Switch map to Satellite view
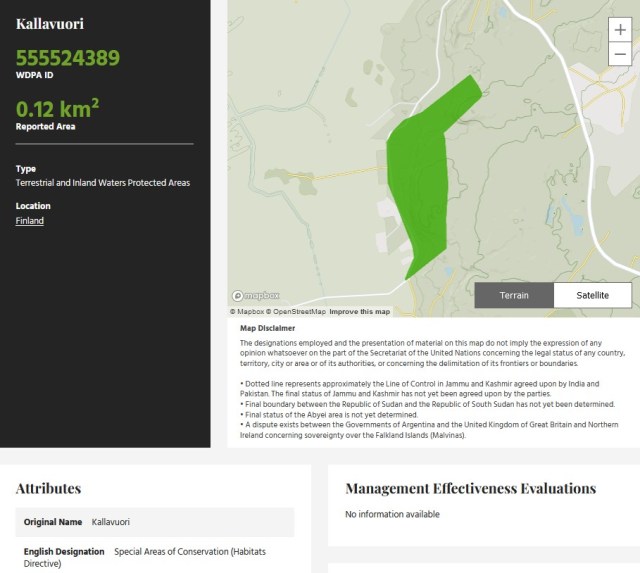This screenshot has height=573, width=640. click(x=594, y=295)
